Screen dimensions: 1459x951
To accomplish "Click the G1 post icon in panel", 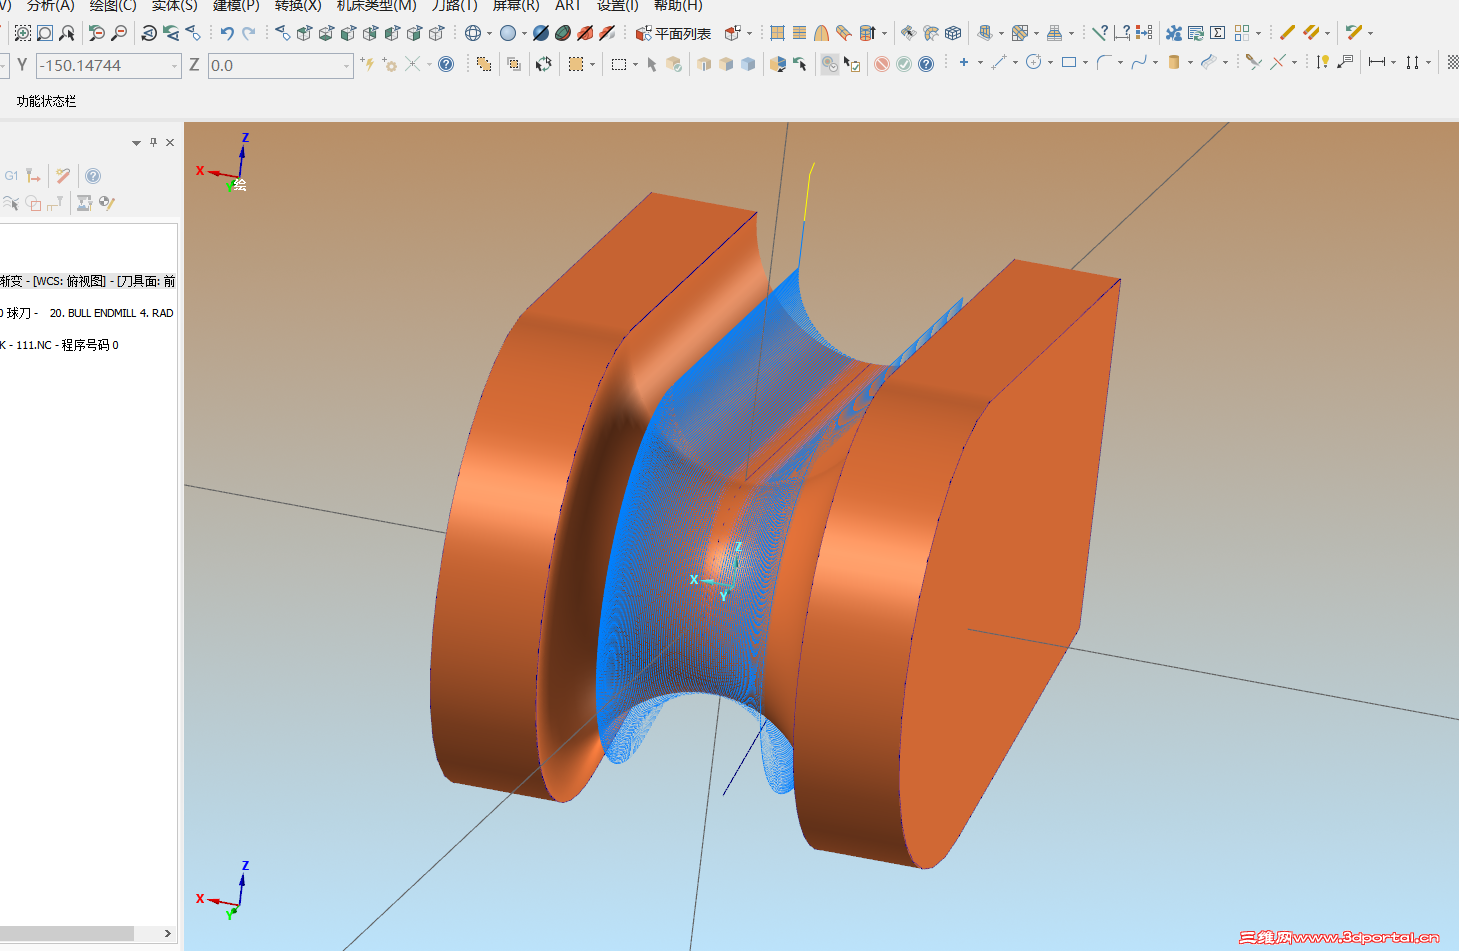I will tap(11, 176).
